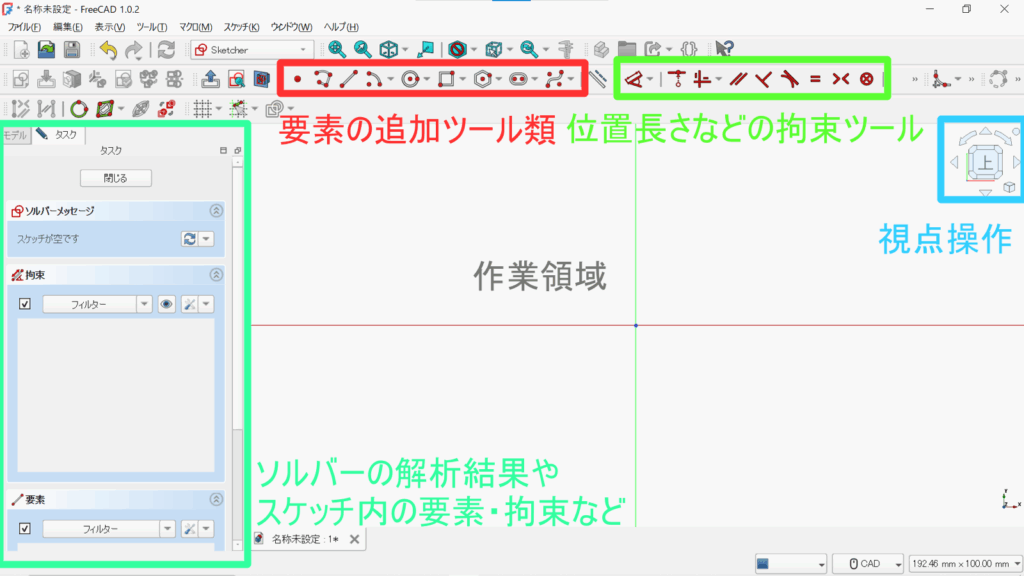Apply the equal constraint tool
1024x576 pixels.
click(x=815, y=79)
